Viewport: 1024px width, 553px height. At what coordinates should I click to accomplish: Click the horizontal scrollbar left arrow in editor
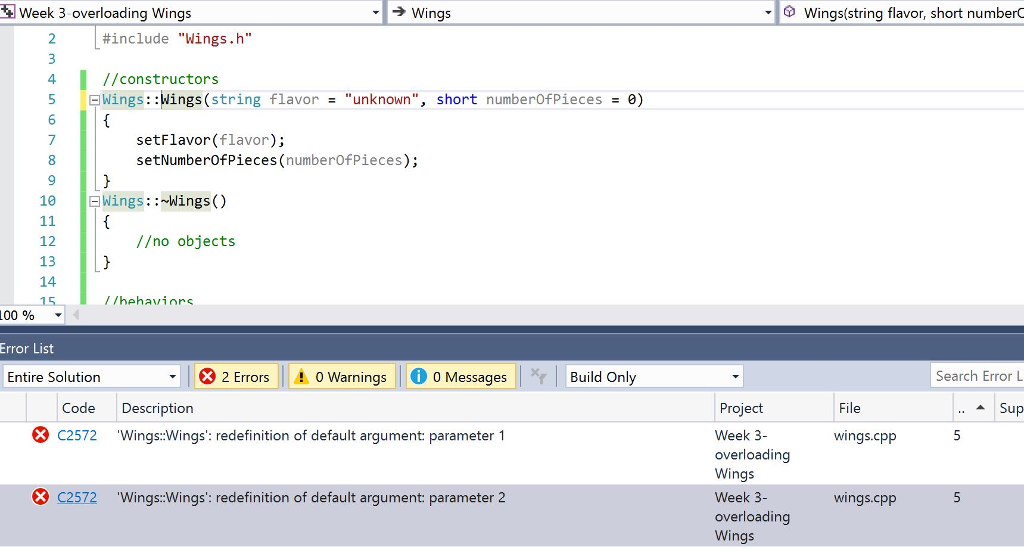pyautogui.click(x=76, y=315)
